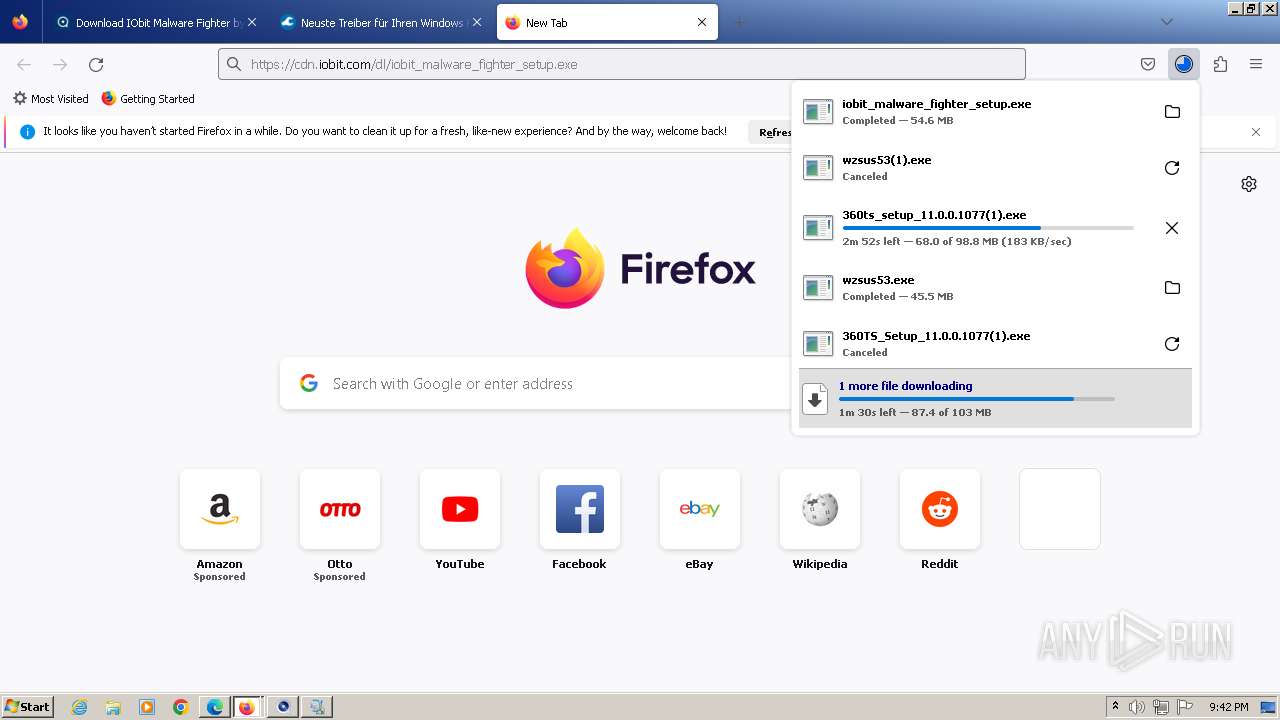Open the Windows Start menu
This screenshot has height=720, width=1280.
28,707
